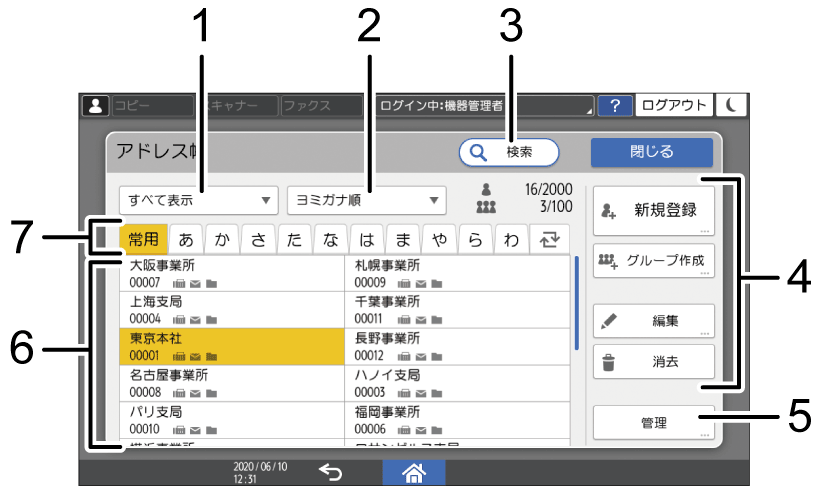
Task: Select 福岡事業所 entry 00006
Action: point(457,420)
